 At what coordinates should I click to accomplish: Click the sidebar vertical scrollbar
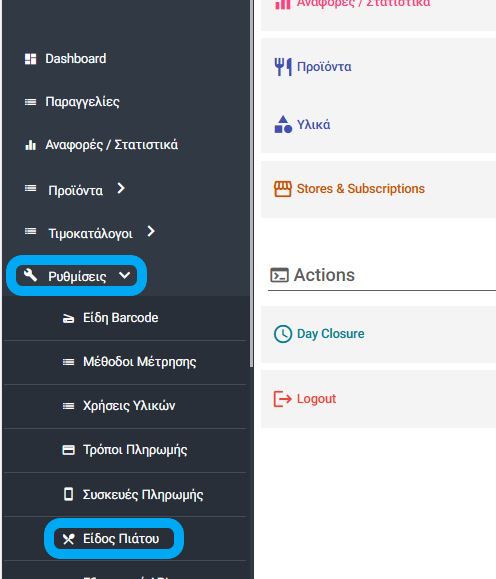(x=252, y=183)
